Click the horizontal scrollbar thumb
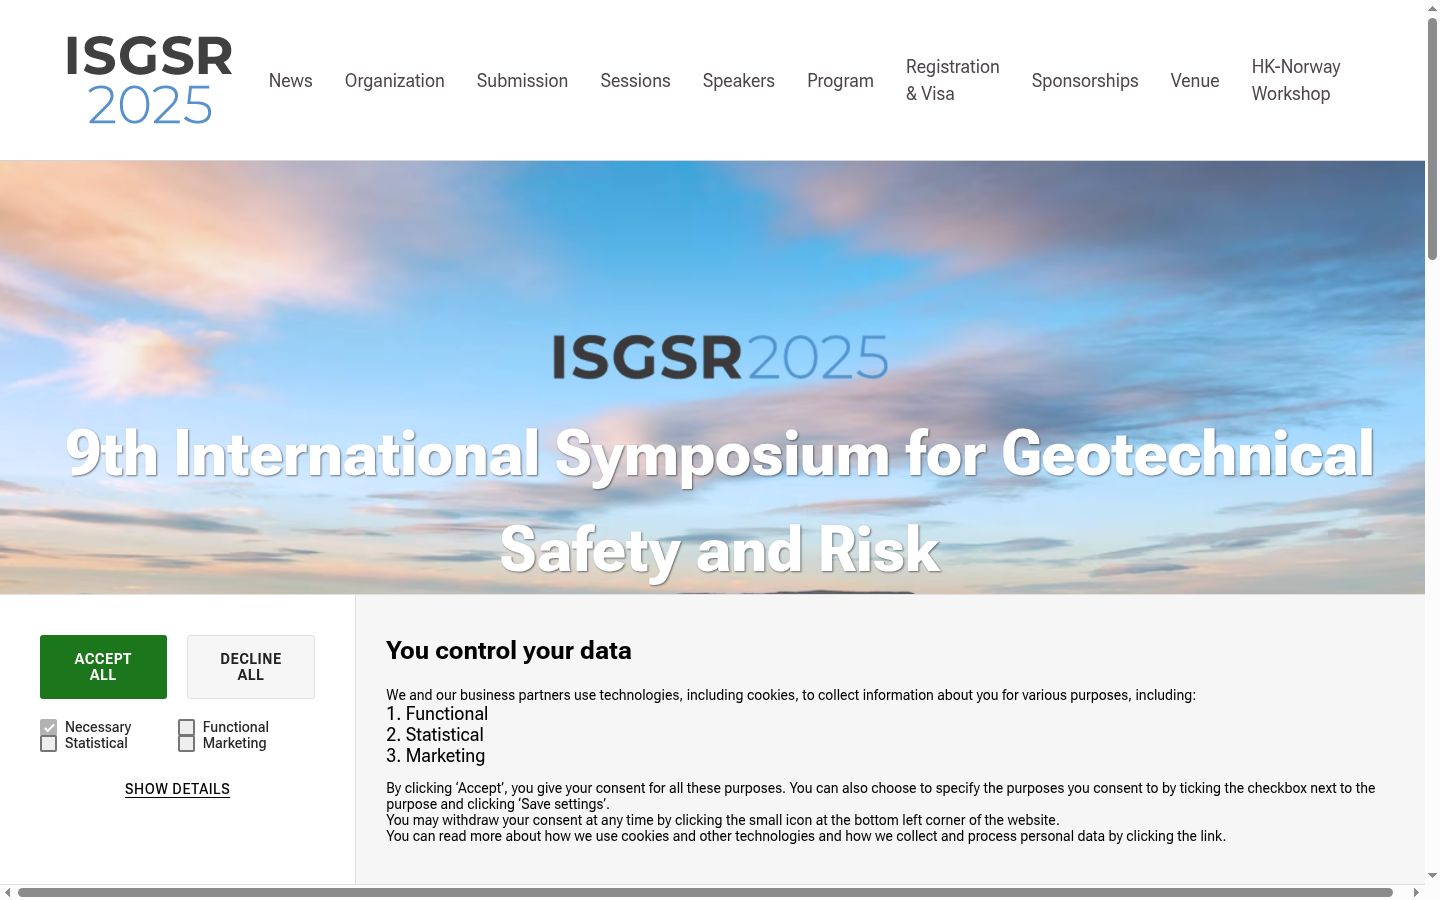This screenshot has height=900, width=1440. [x=705, y=892]
